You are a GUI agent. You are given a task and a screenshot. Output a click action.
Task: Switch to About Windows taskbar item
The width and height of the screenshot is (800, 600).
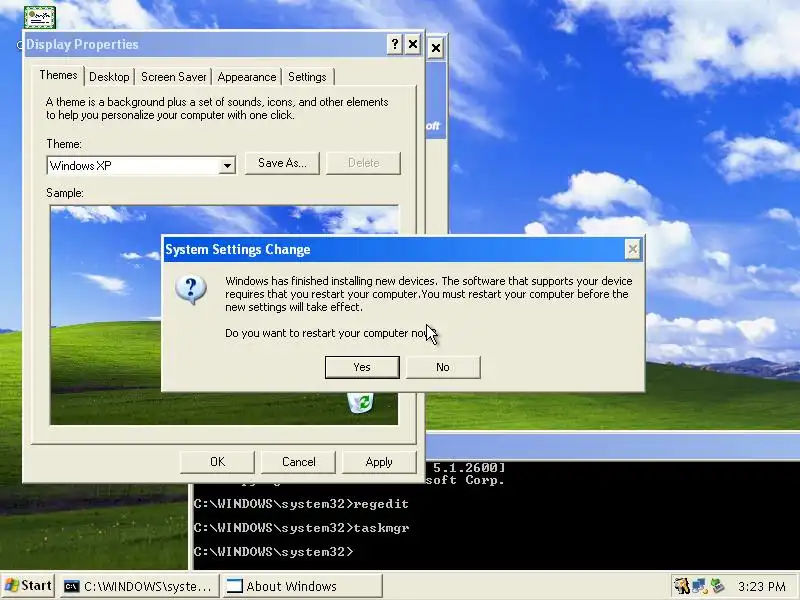click(x=302, y=586)
